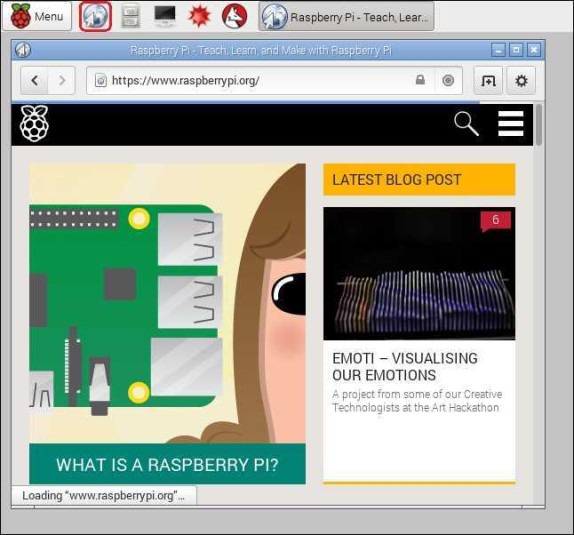Screen dimensions: 574x535
Task: Open the website search magnifier
Action: click(x=466, y=124)
